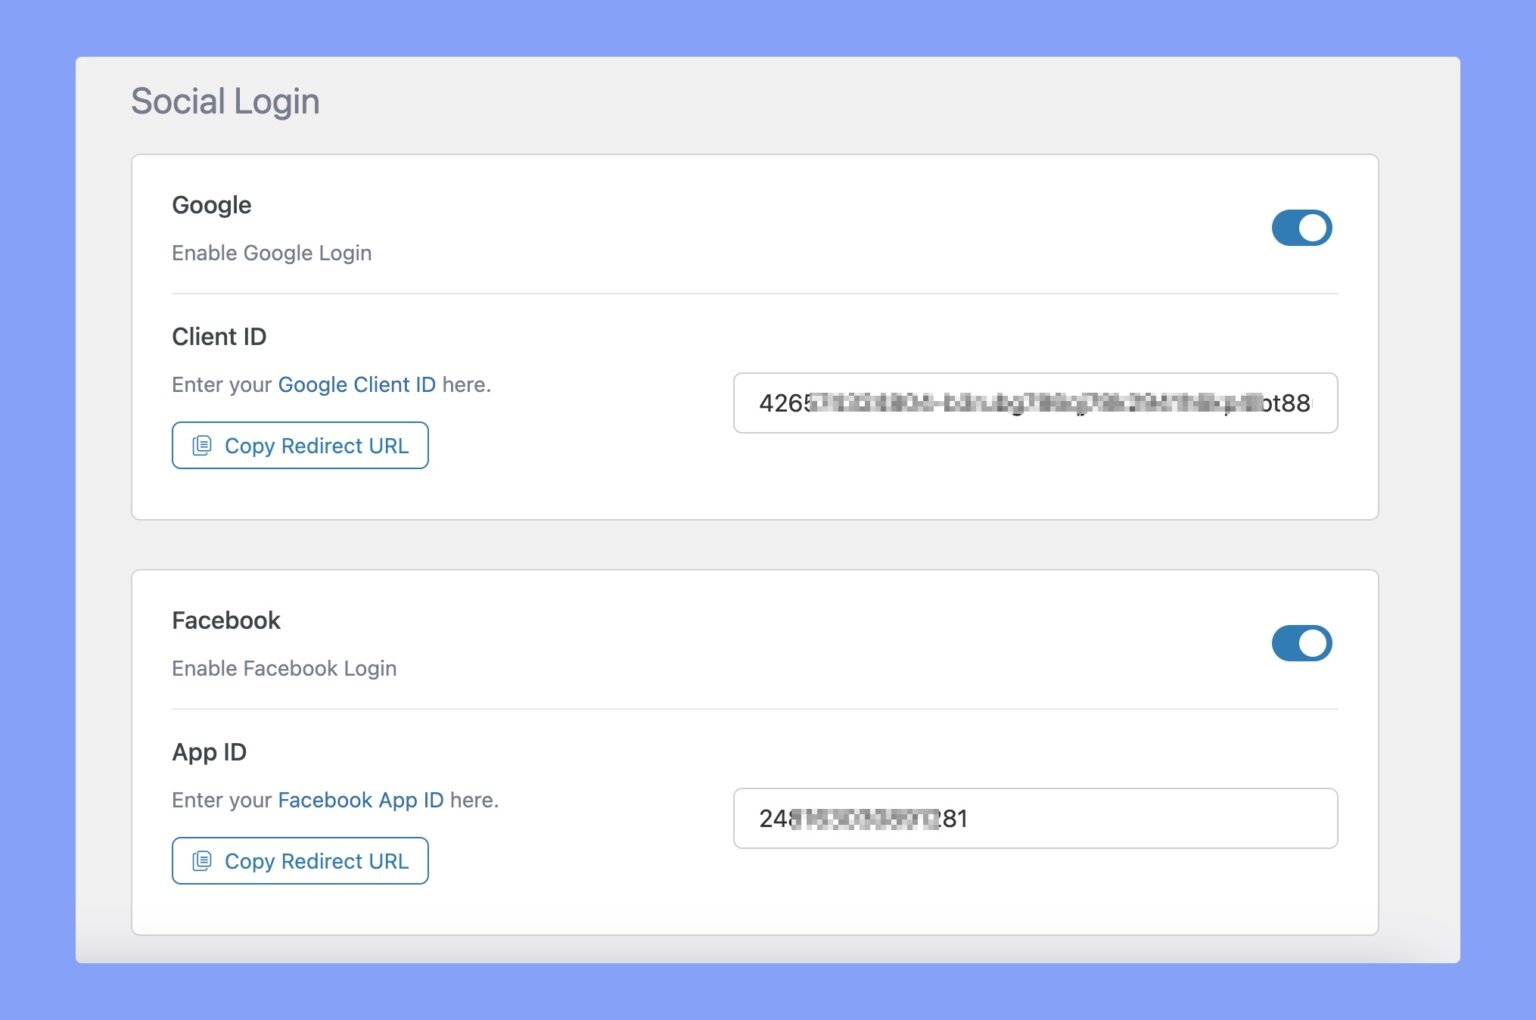Click Copy Redirect URL under the Google section

(300, 445)
